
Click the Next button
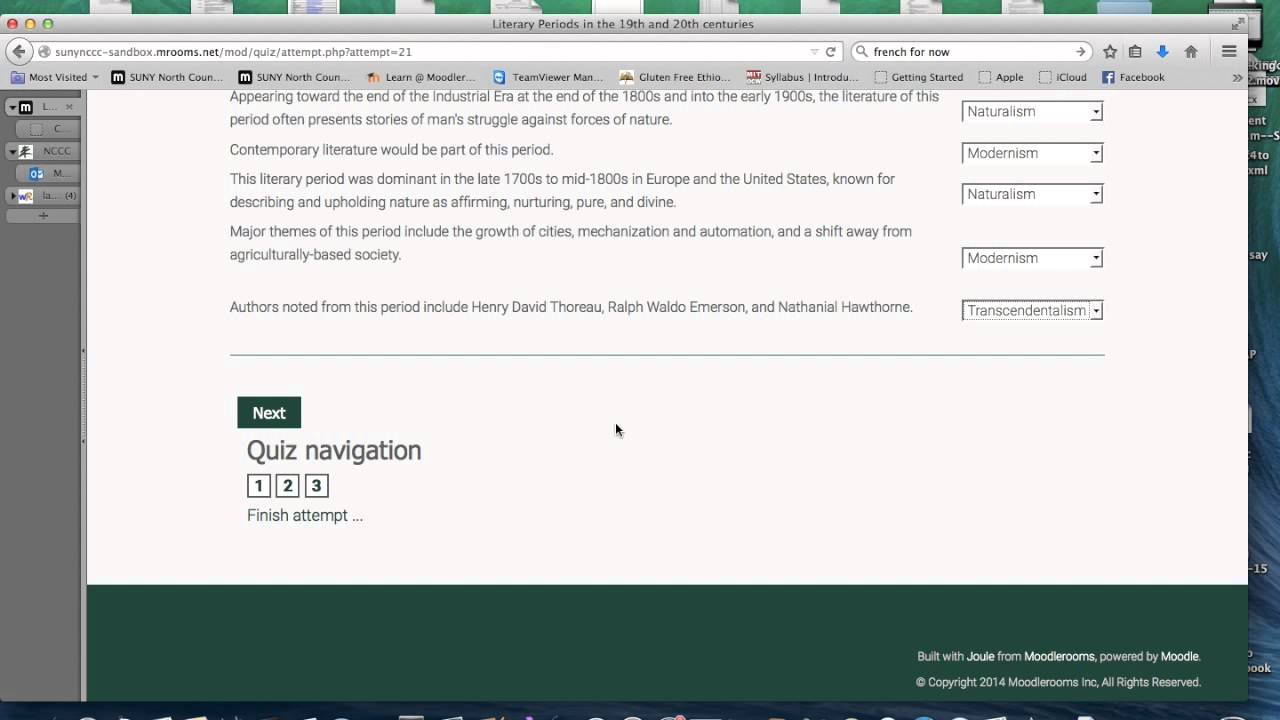(x=269, y=413)
